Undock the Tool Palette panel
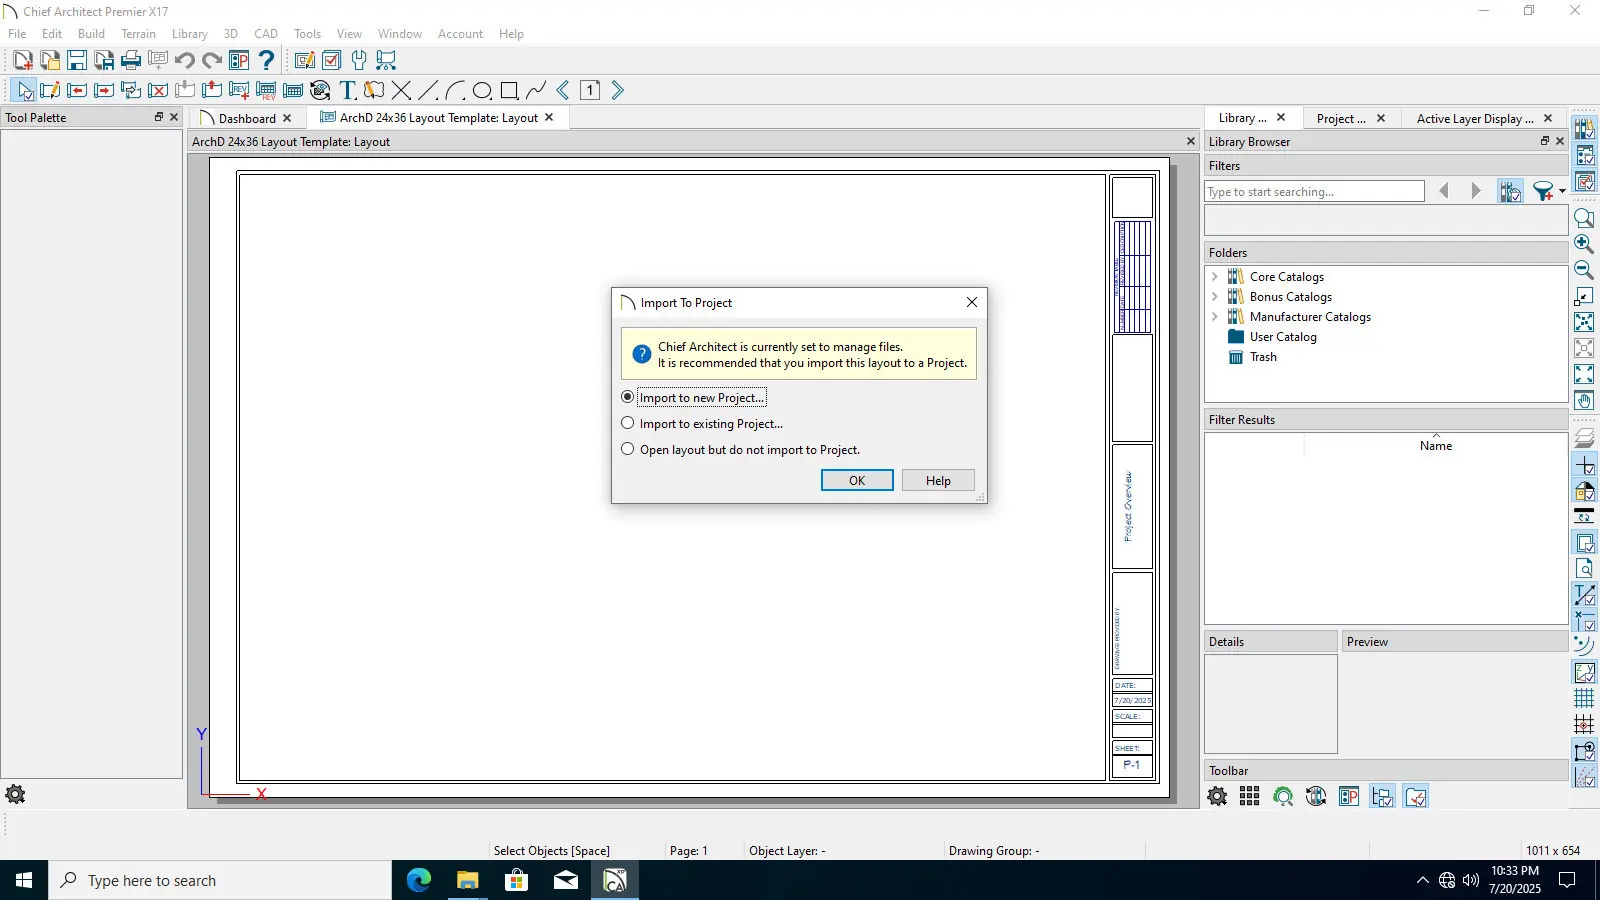This screenshot has height=900, width=1600. (x=158, y=117)
